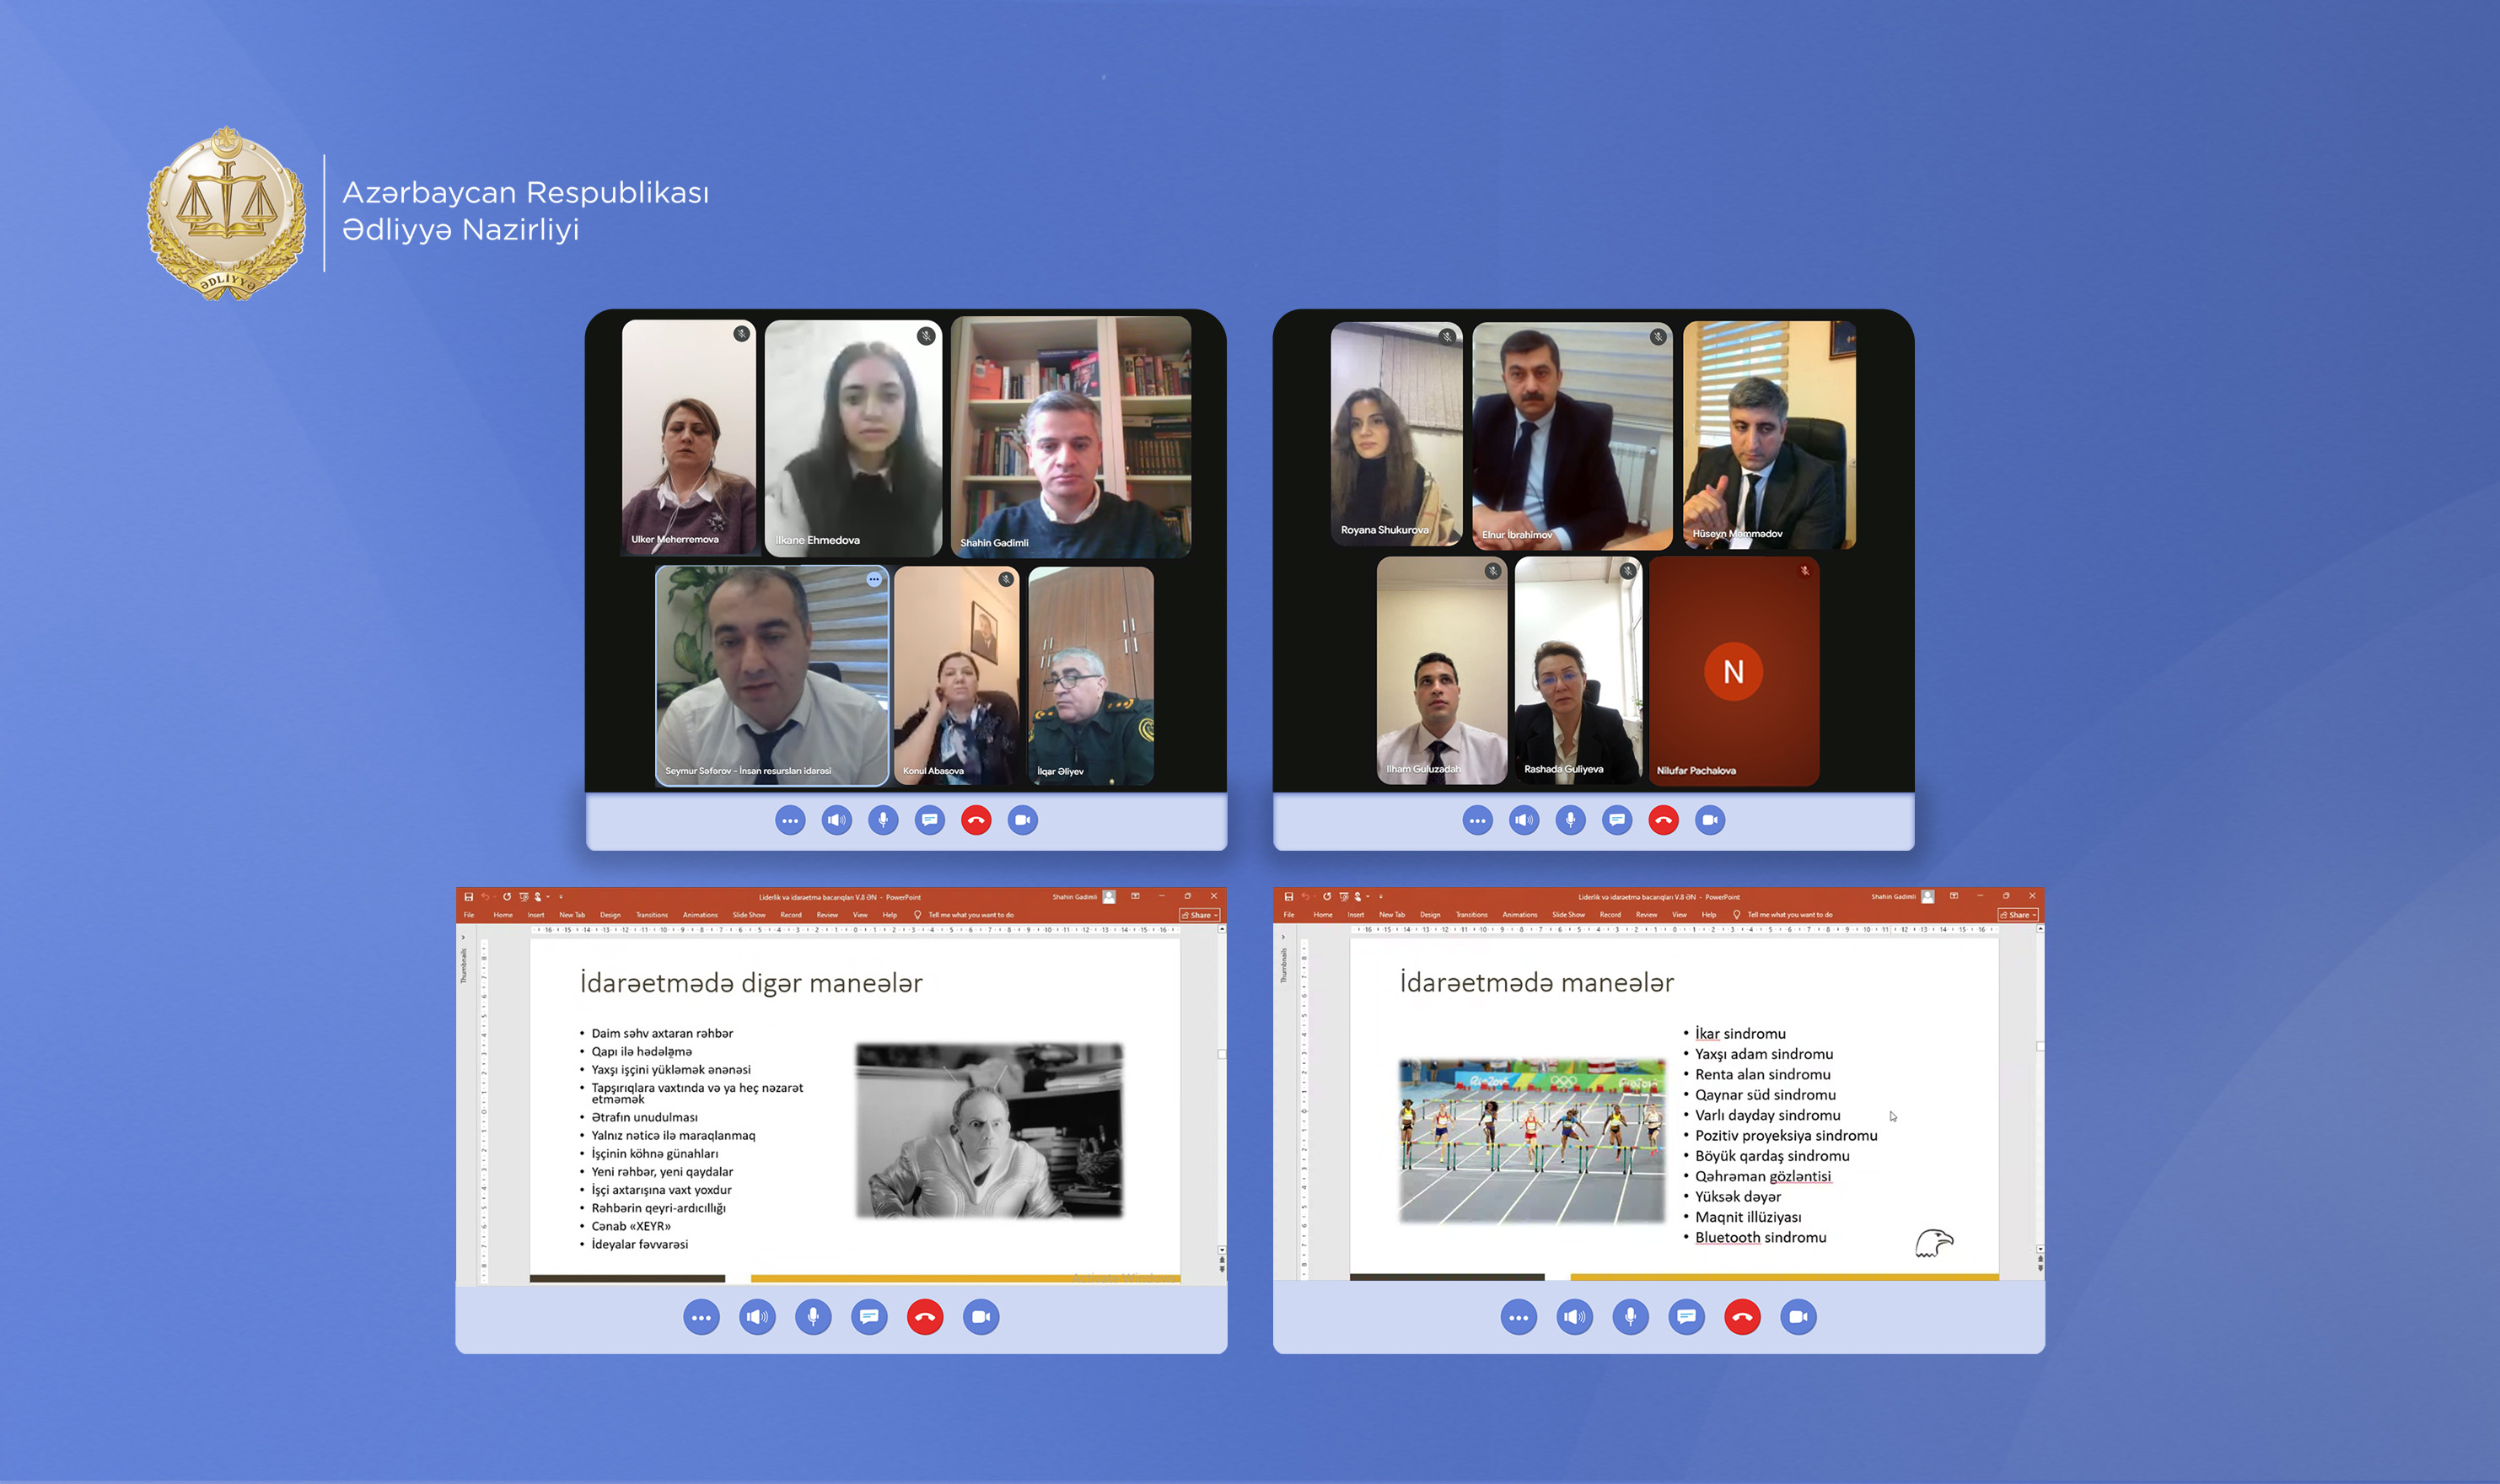The width and height of the screenshot is (2500, 1484).
Task: Click hang-up button in top-left video call
Action: (976, 820)
